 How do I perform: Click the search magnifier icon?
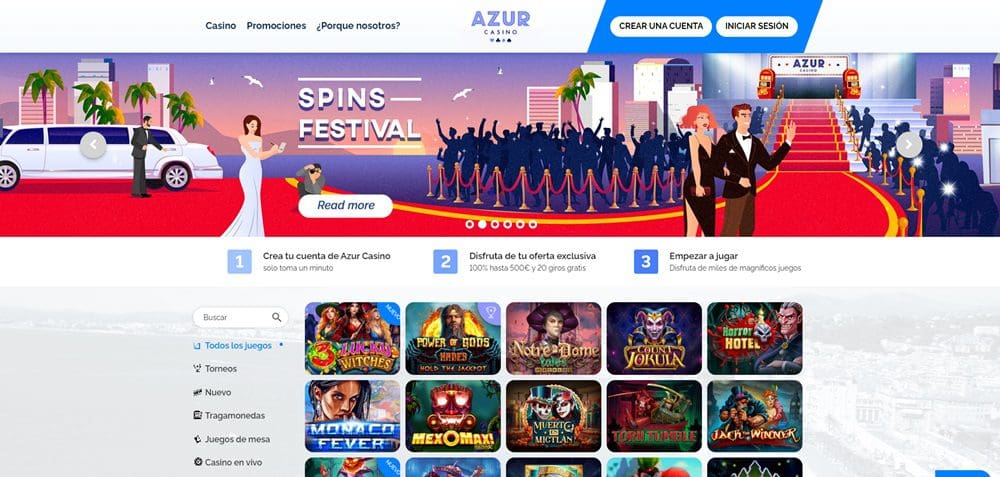(276, 317)
